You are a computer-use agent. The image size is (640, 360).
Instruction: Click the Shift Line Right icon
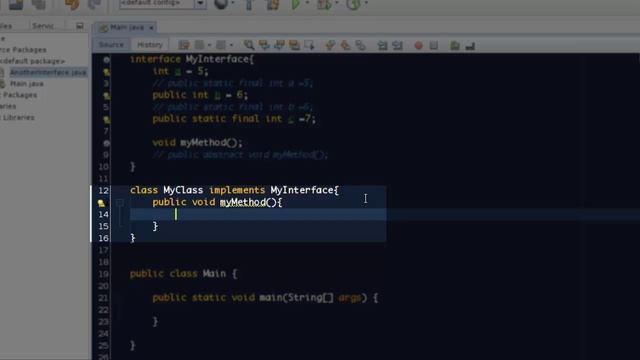tap(398, 45)
